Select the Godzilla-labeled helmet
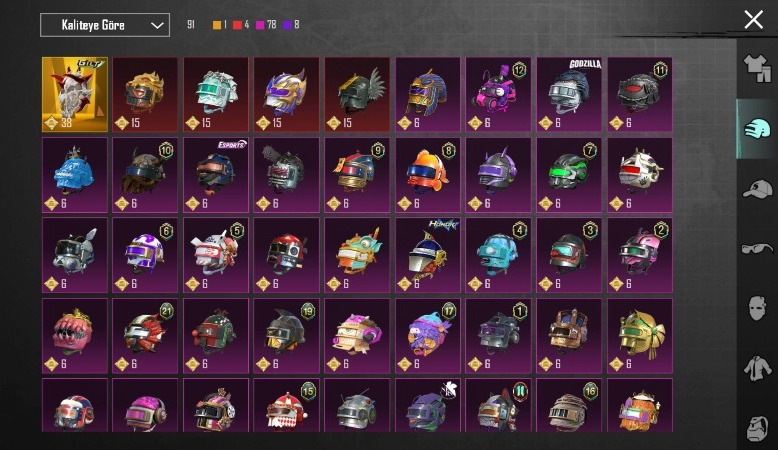The image size is (778, 450). (x=569, y=94)
